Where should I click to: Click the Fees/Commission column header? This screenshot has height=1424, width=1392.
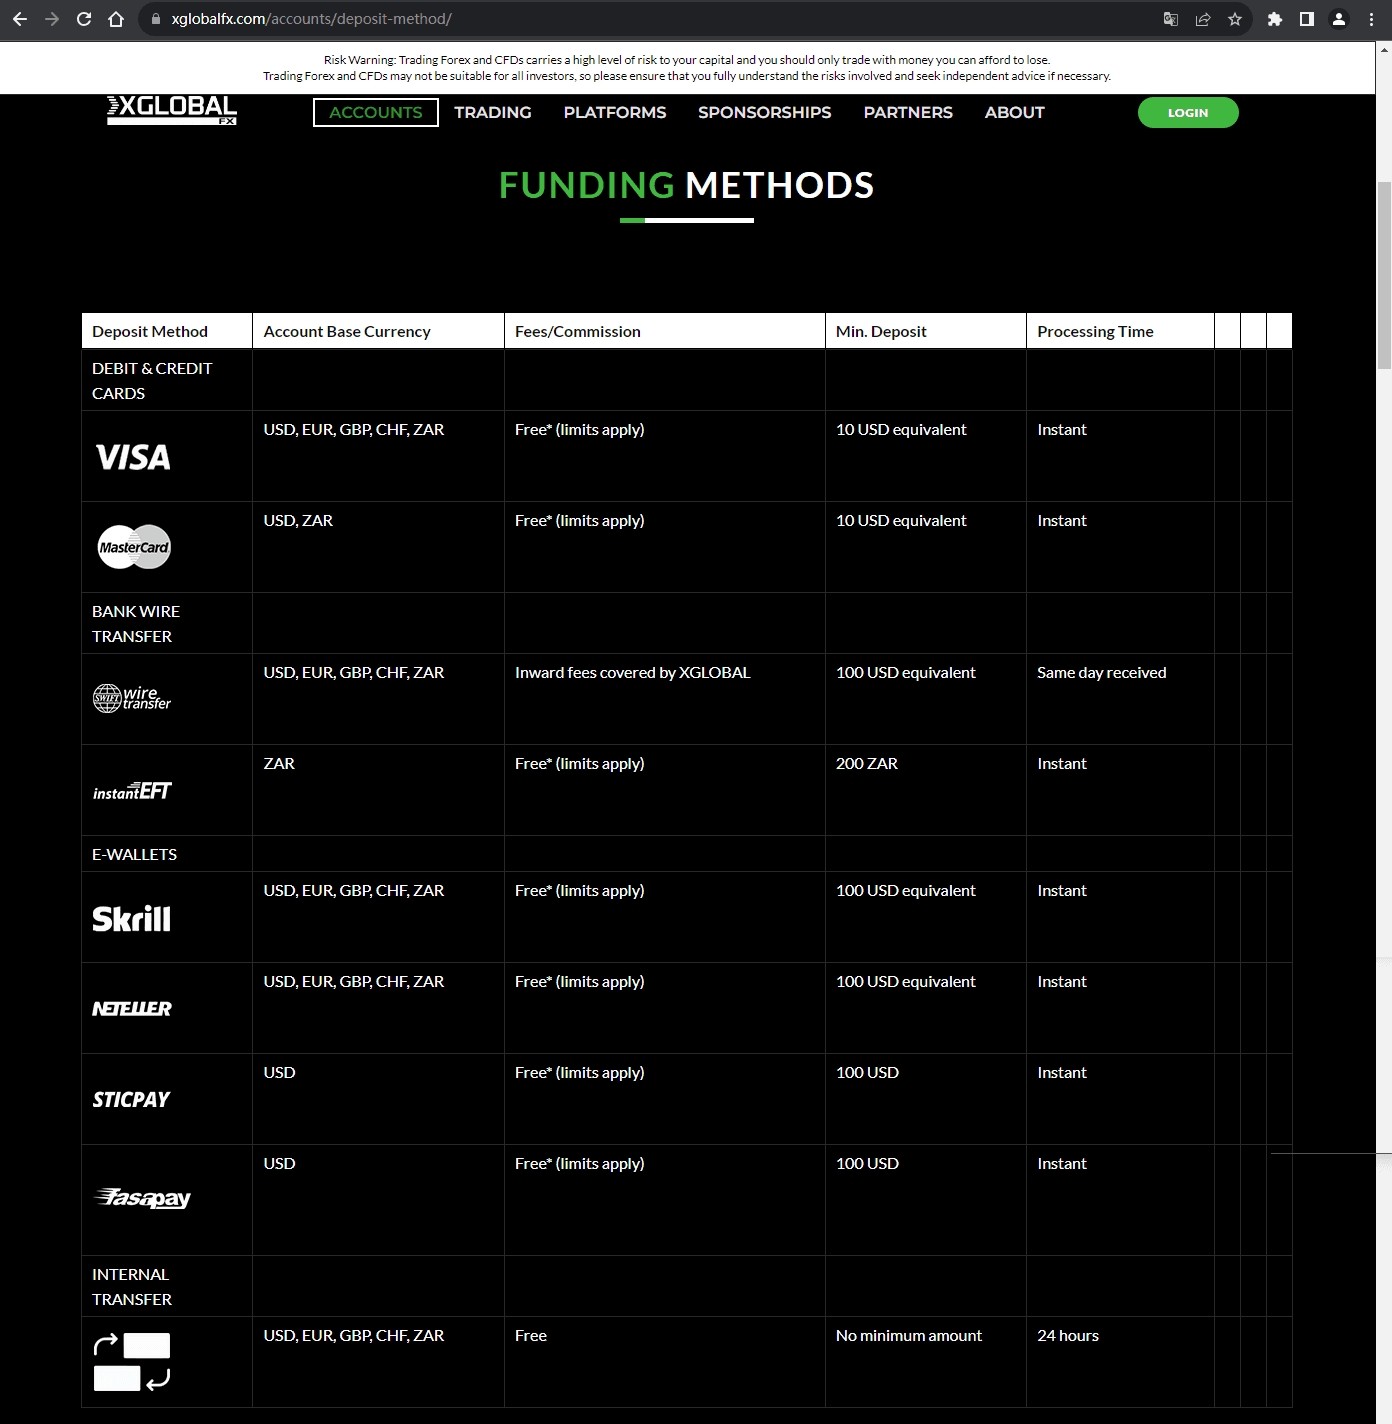(665, 331)
